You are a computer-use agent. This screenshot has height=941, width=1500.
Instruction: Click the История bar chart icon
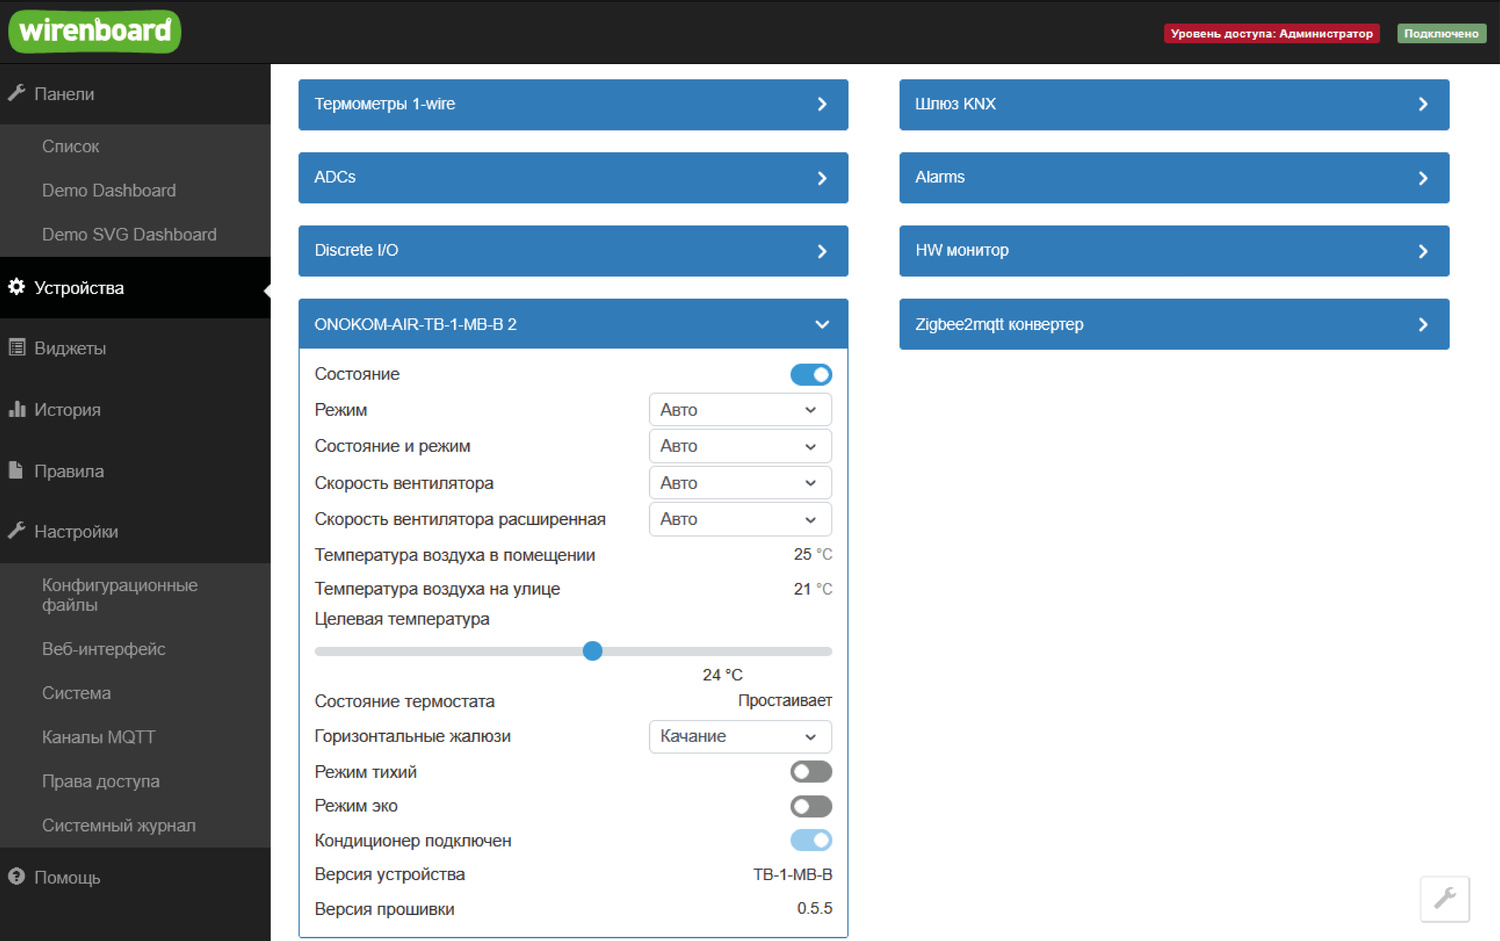pyautogui.click(x=16, y=409)
